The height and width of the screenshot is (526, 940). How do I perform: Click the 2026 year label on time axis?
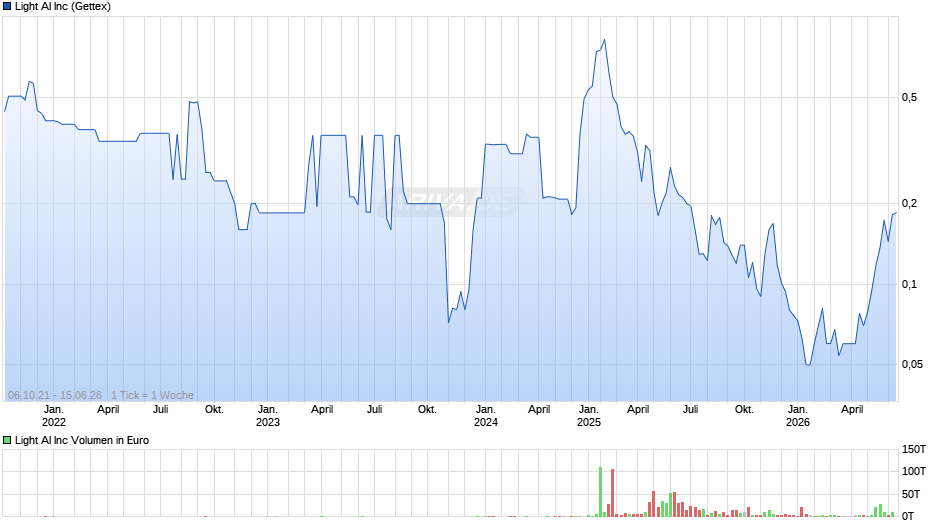pos(797,422)
